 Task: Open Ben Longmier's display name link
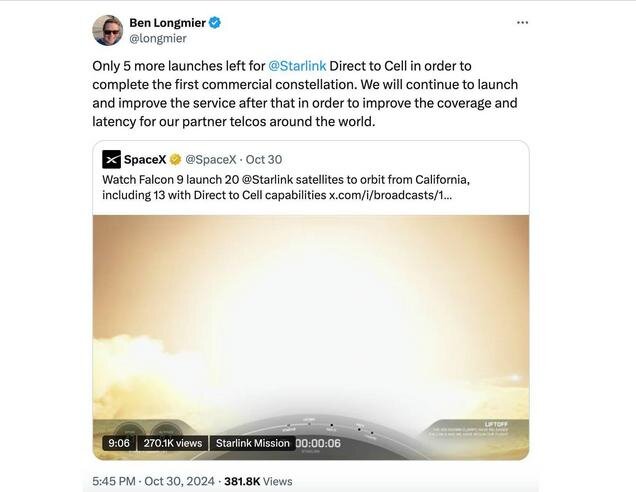(167, 22)
